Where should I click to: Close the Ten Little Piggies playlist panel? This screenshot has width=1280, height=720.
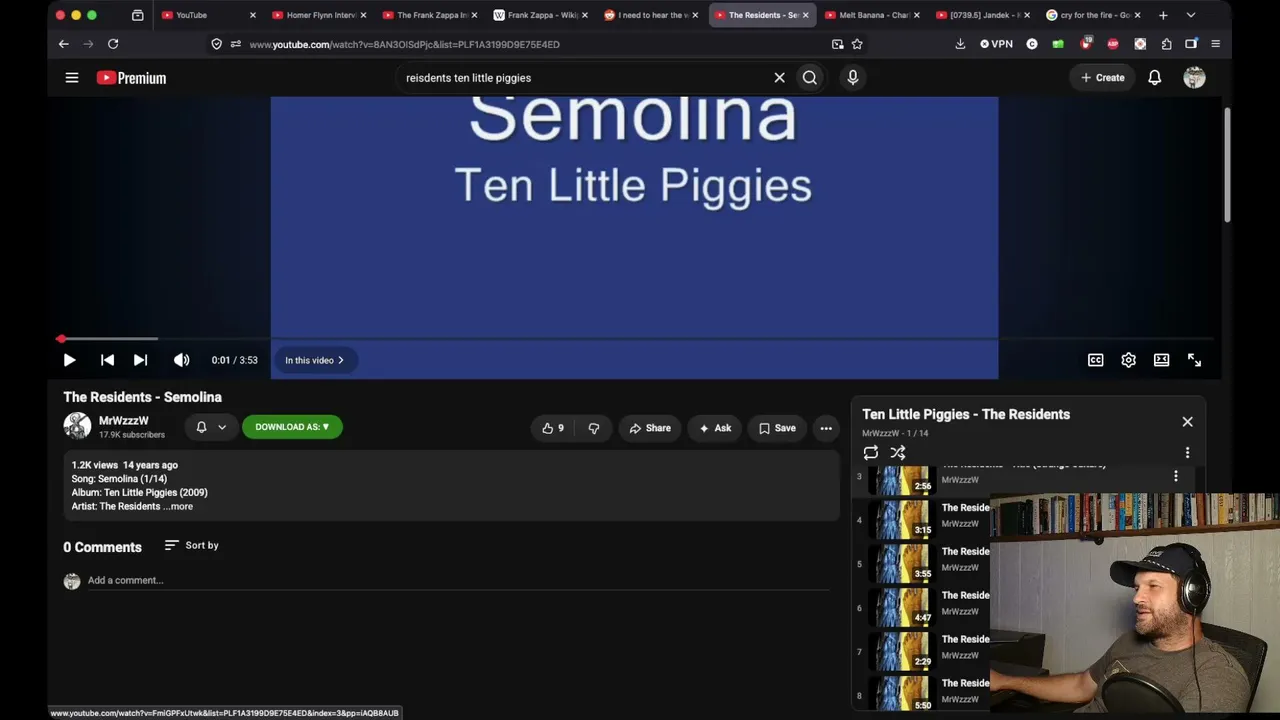[x=1187, y=422]
